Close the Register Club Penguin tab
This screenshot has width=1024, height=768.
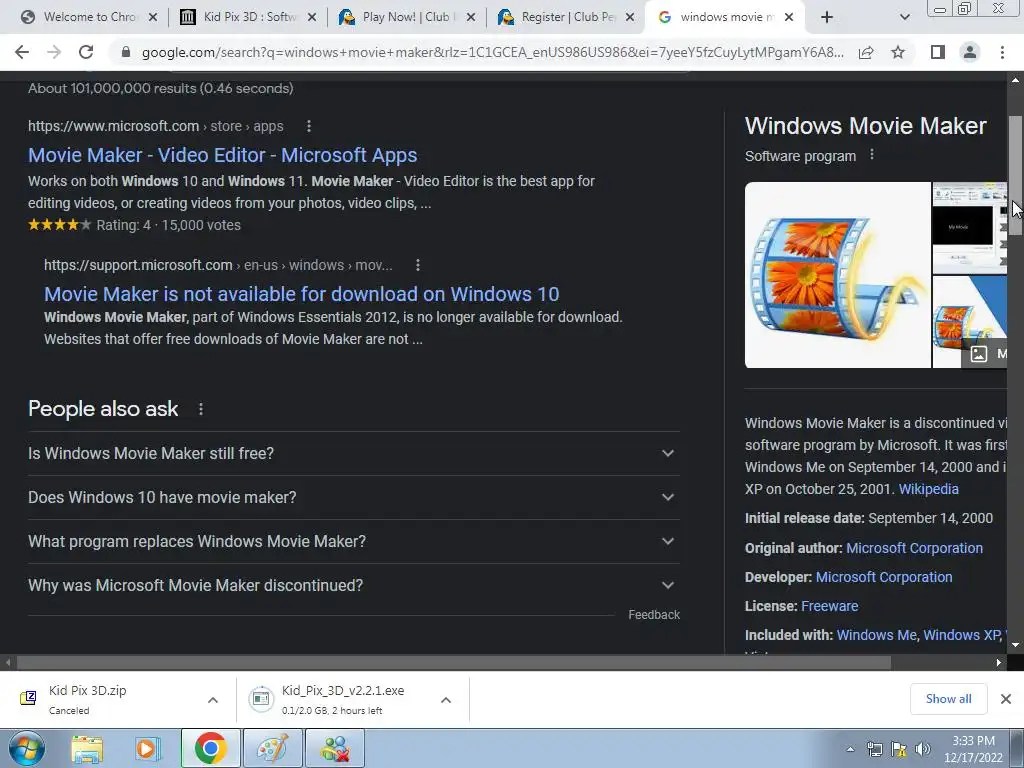coord(630,18)
